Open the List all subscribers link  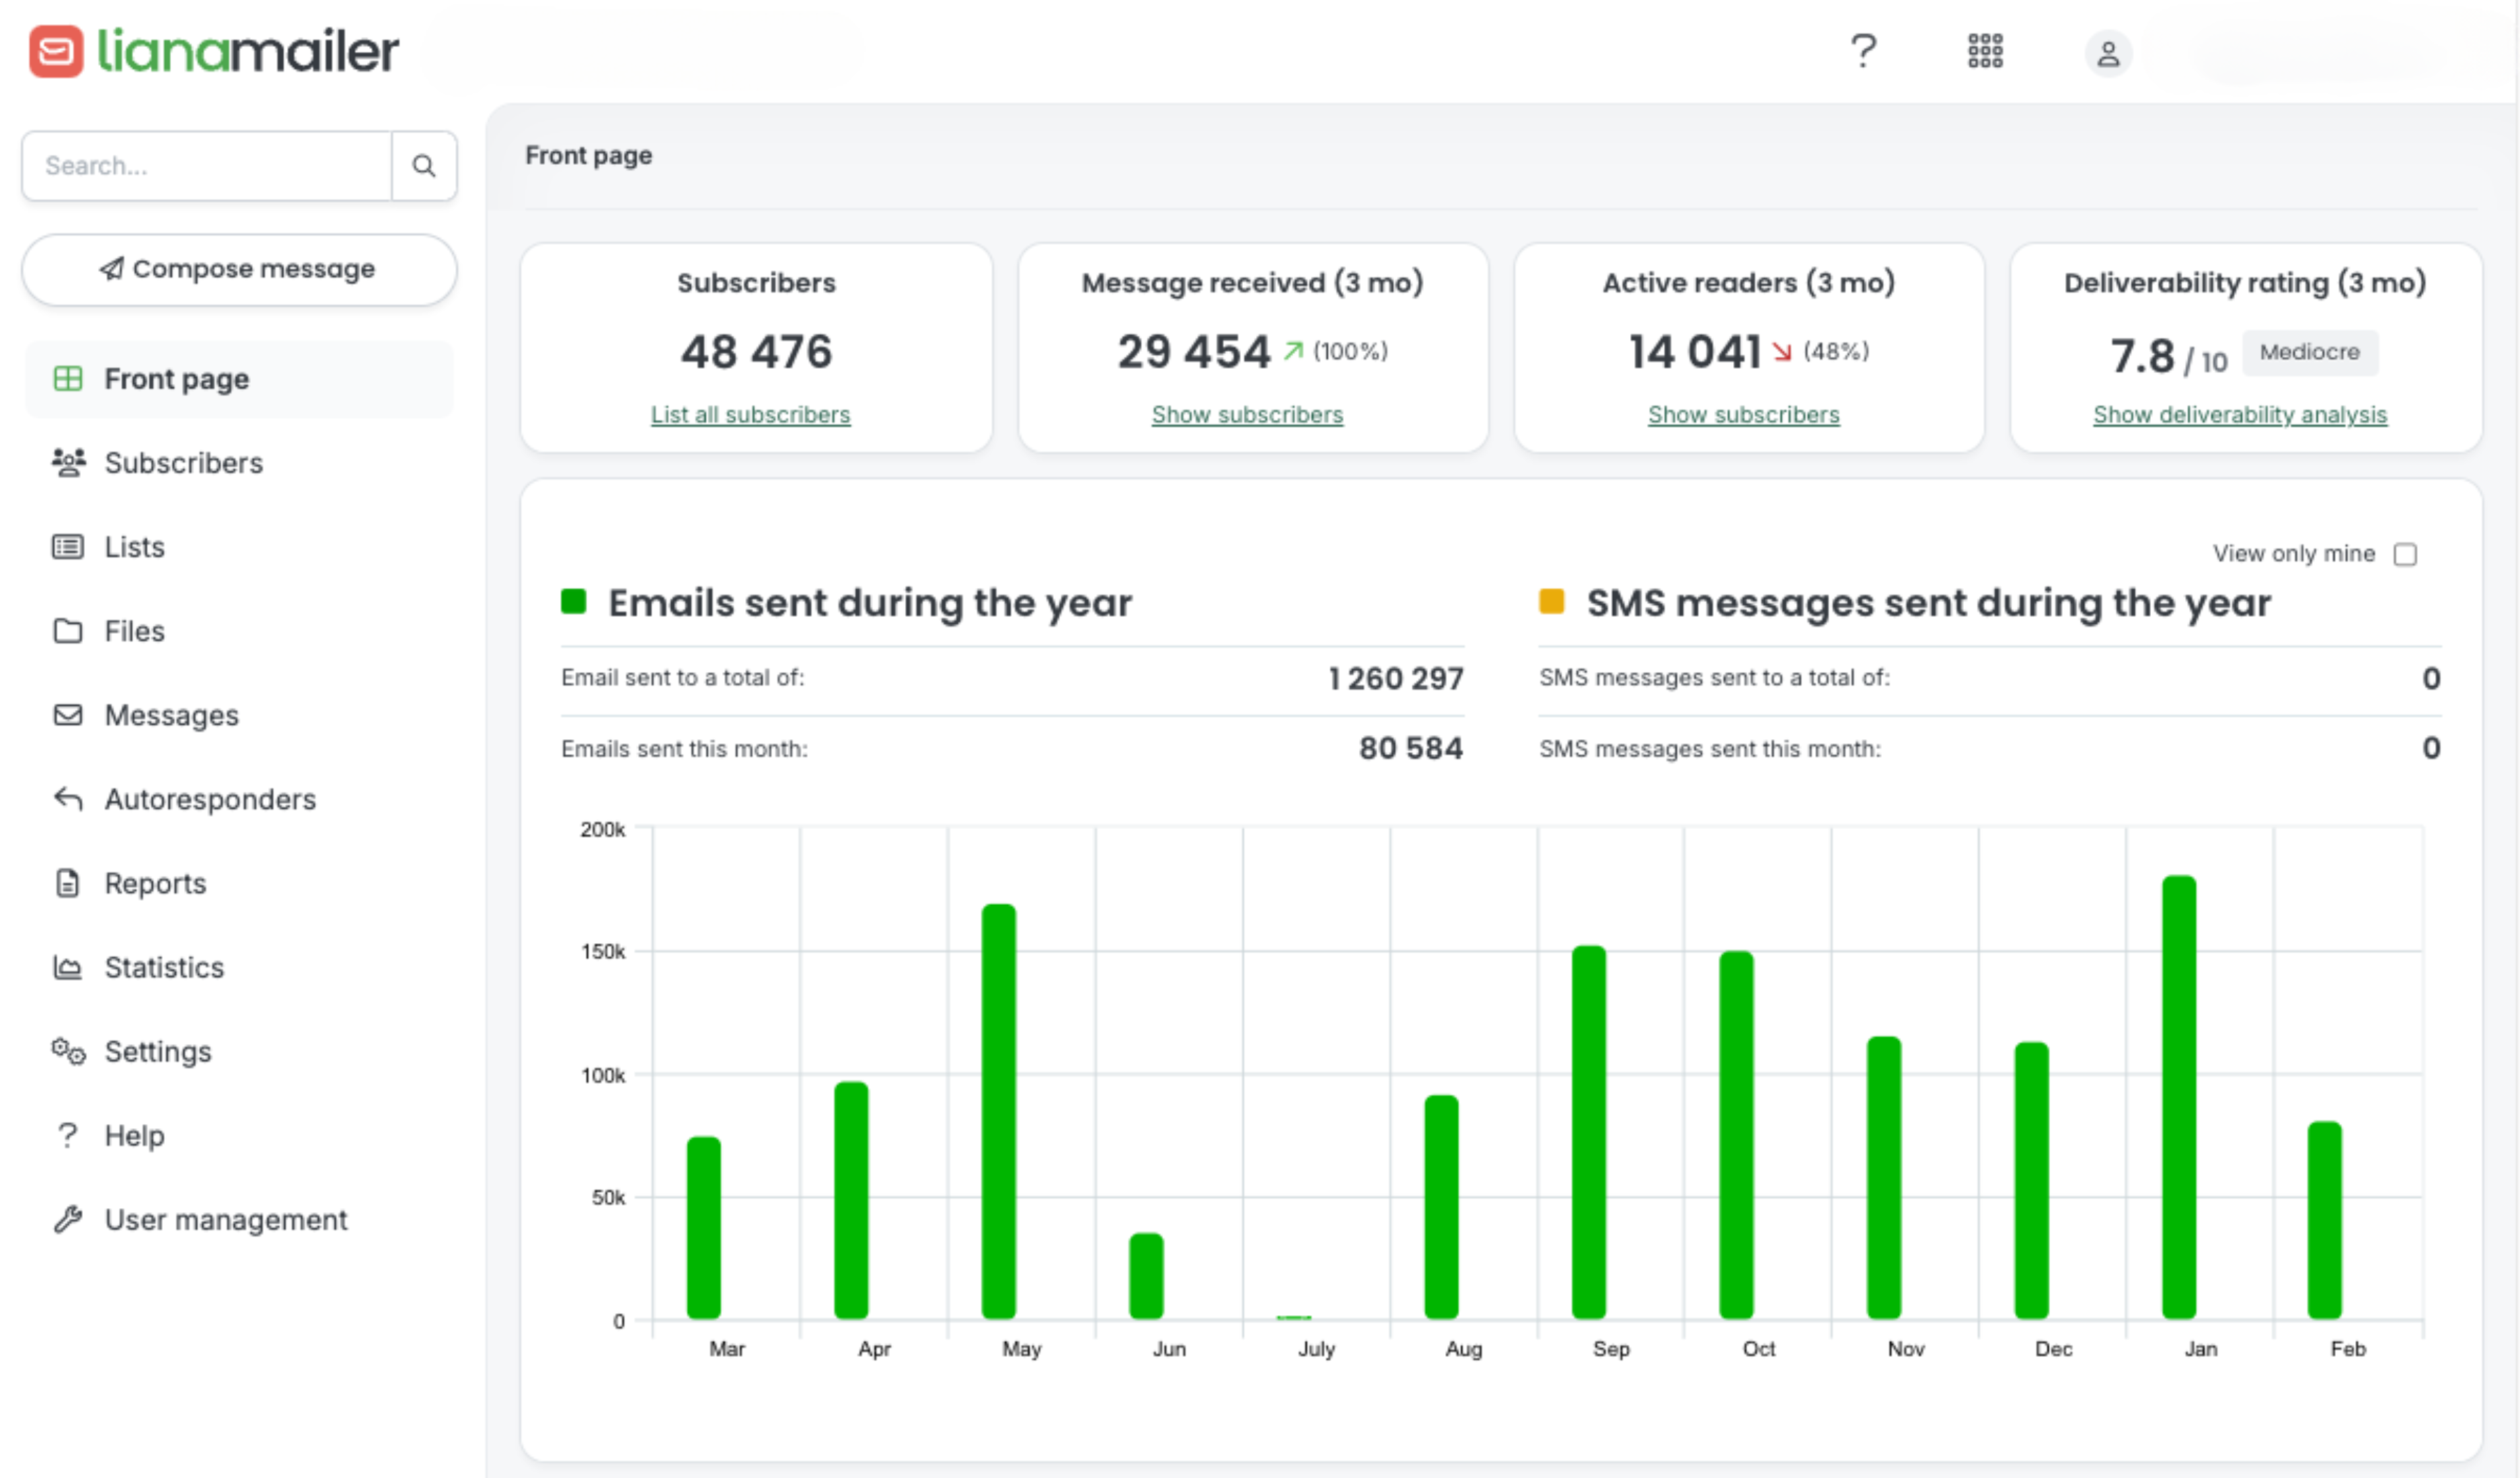[x=750, y=414]
